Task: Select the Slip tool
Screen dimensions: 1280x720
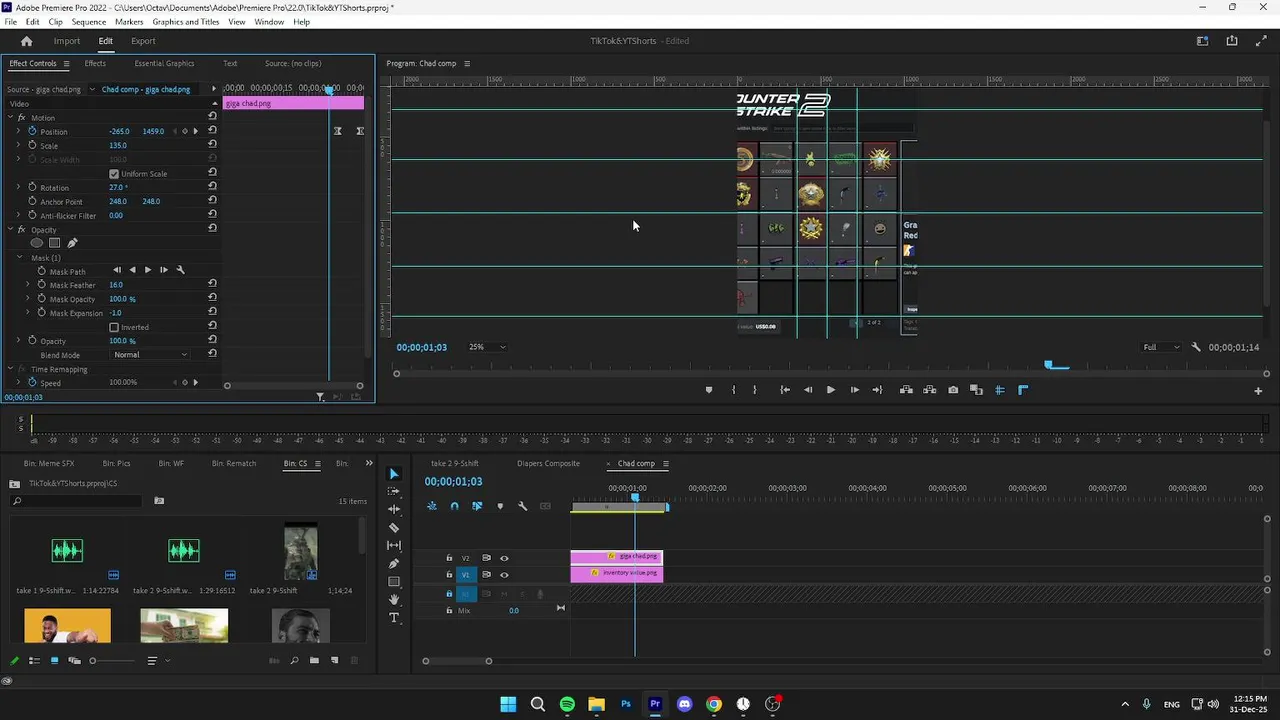Action: tap(394, 545)
